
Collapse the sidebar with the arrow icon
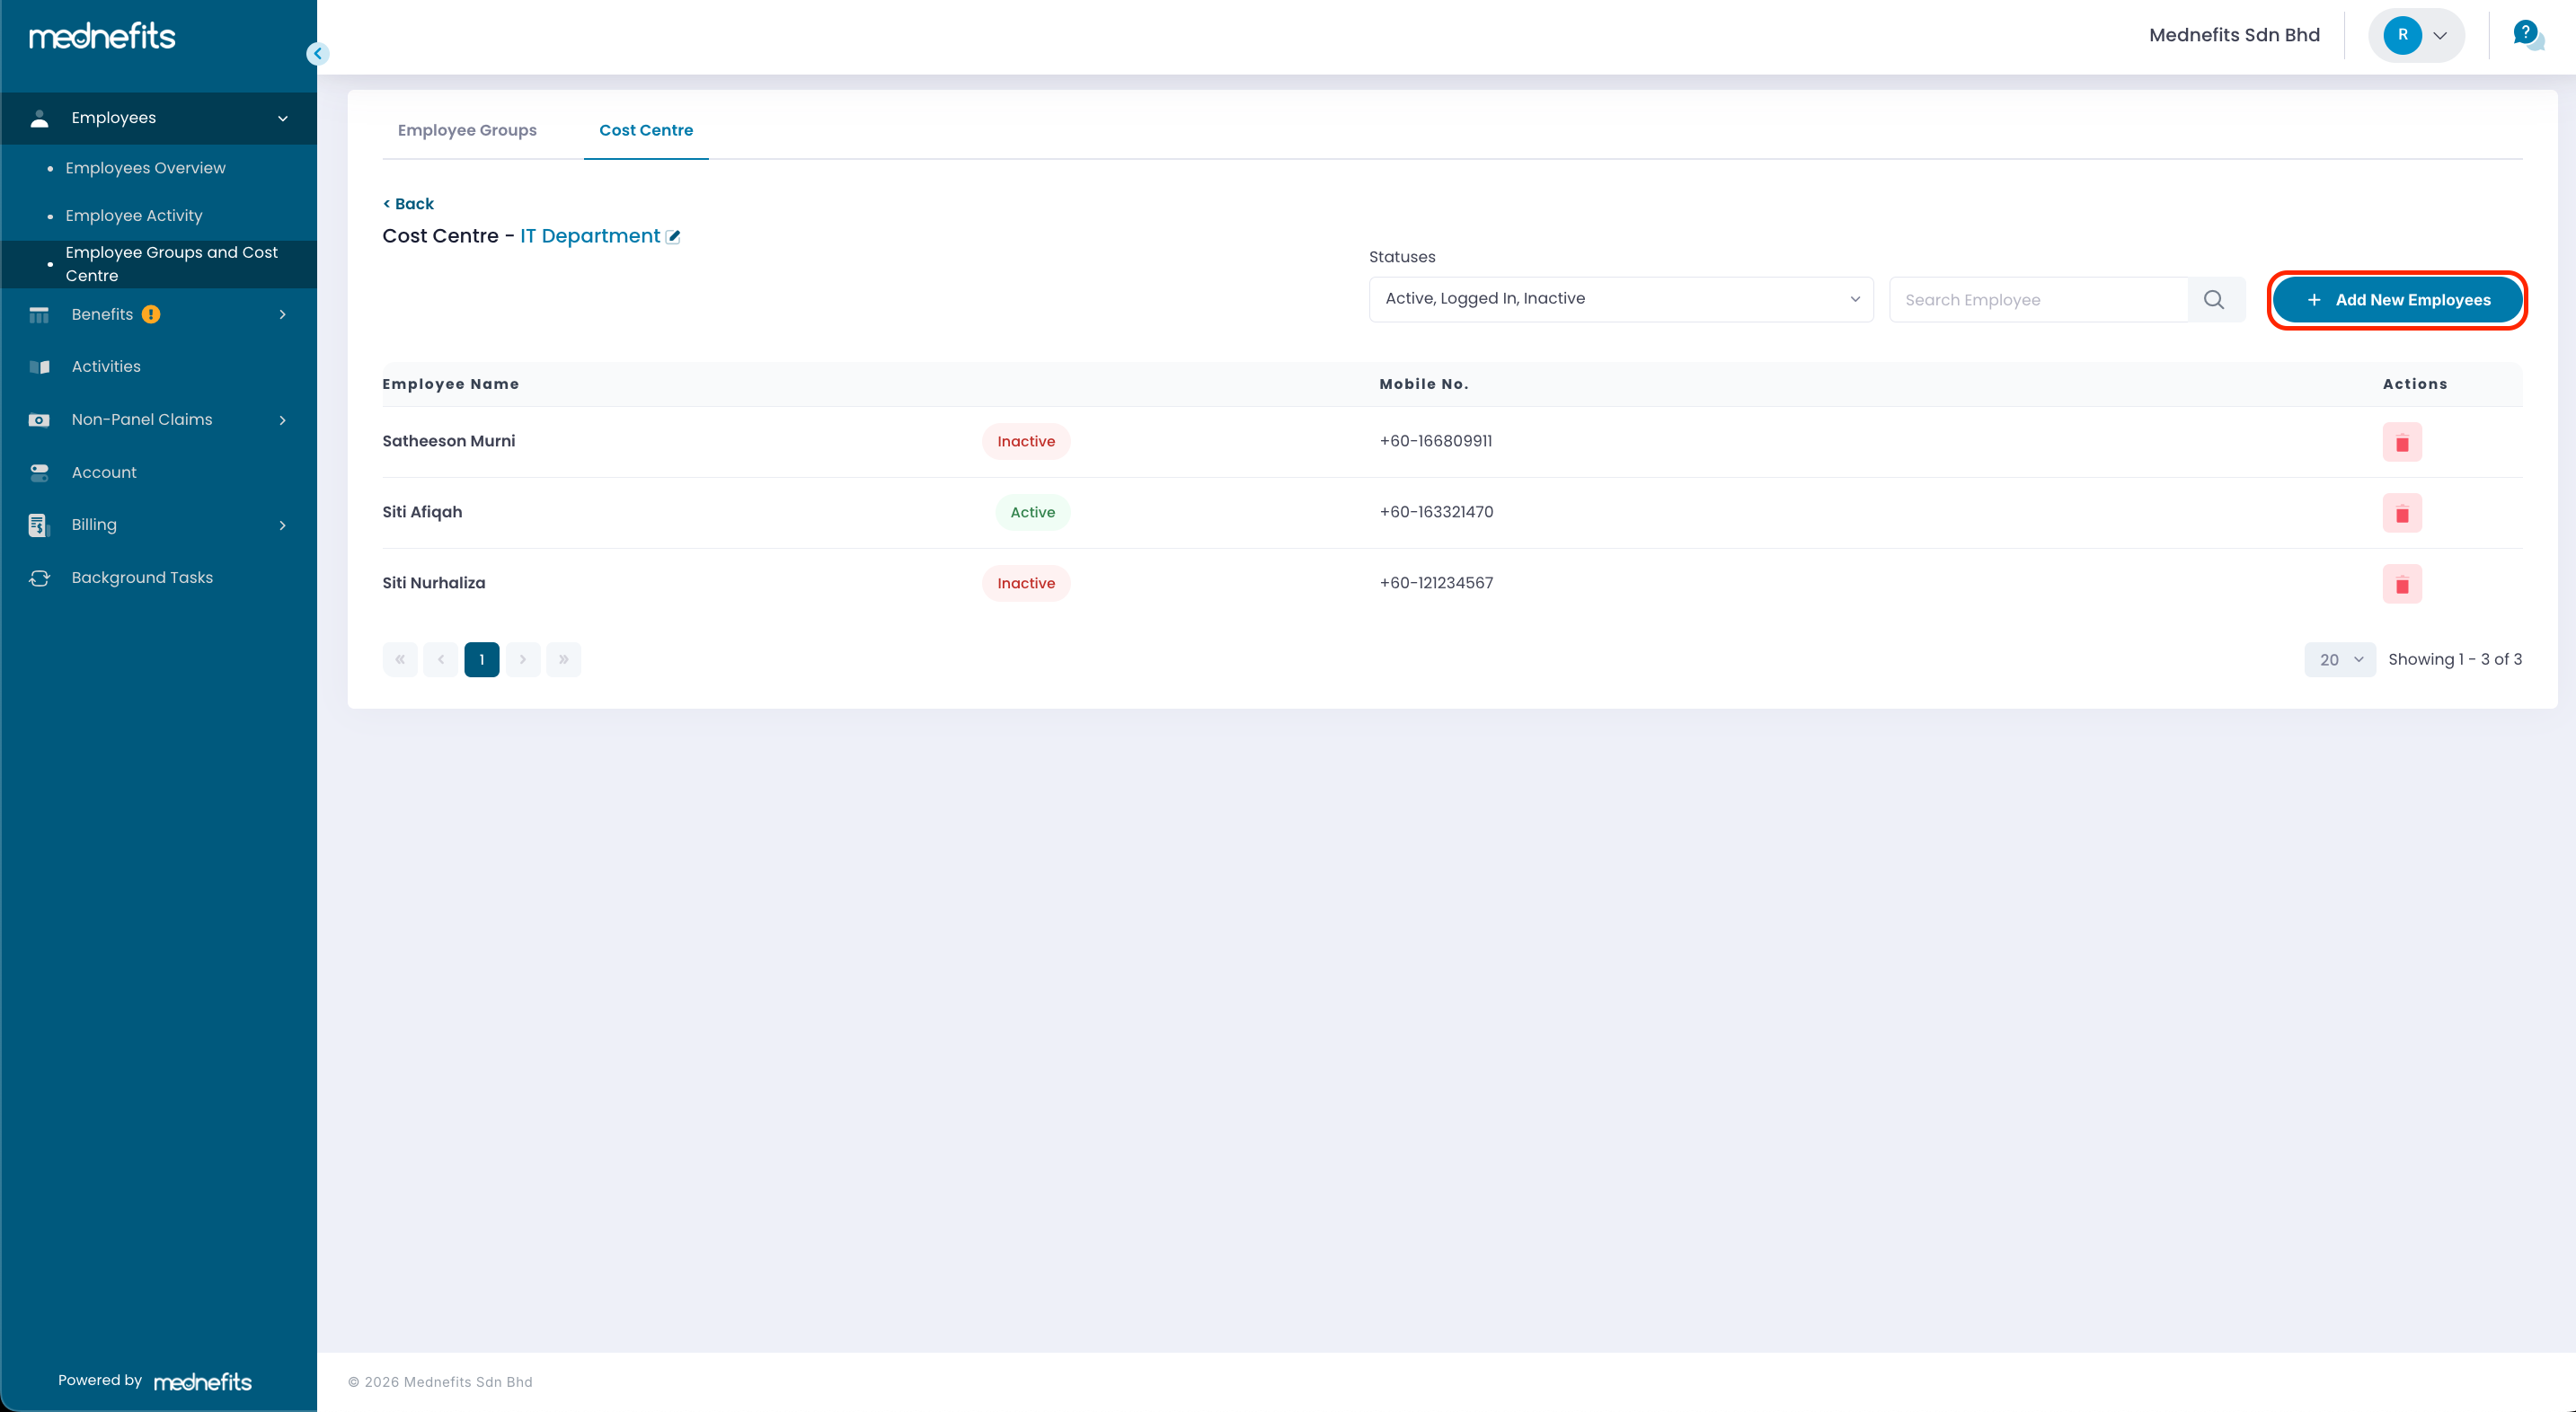click(318, 54)
